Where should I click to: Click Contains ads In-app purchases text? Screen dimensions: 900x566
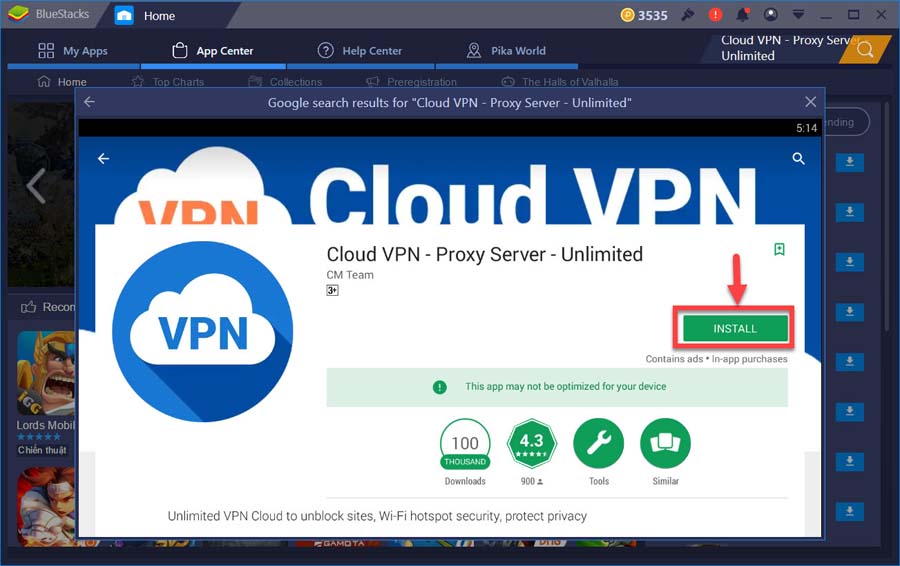(x=716, y=359)
